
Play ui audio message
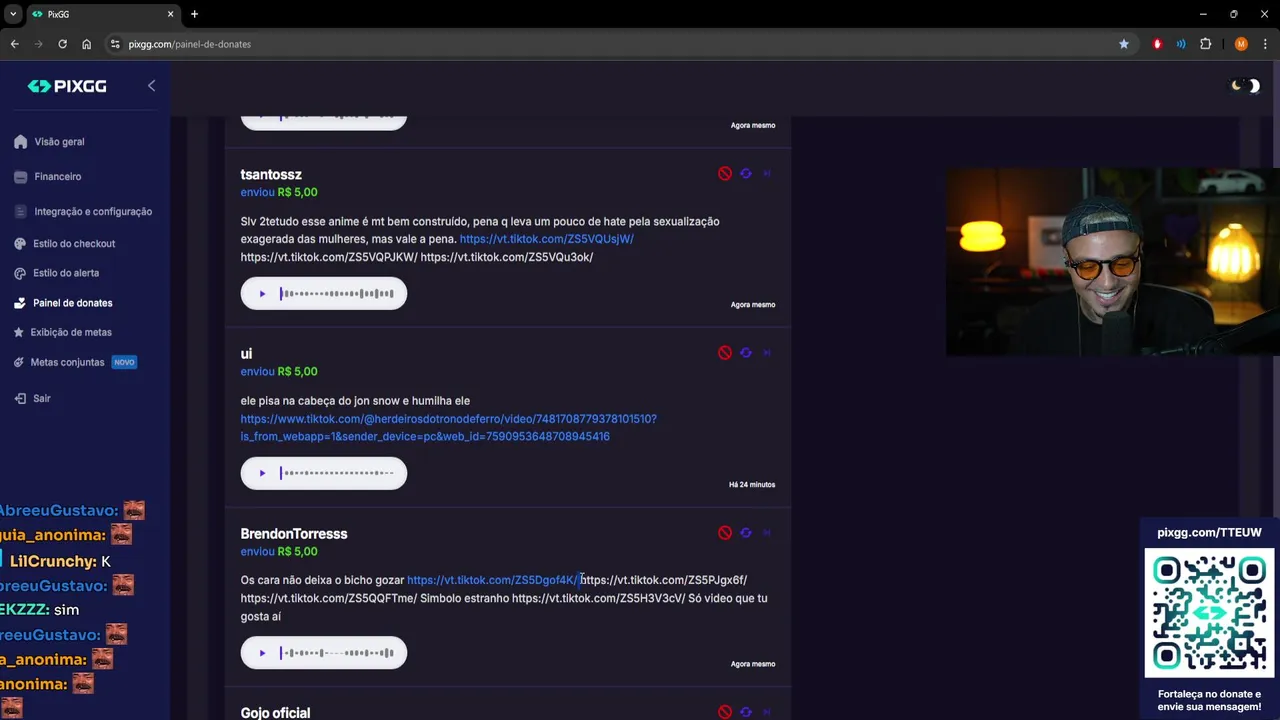262,473
